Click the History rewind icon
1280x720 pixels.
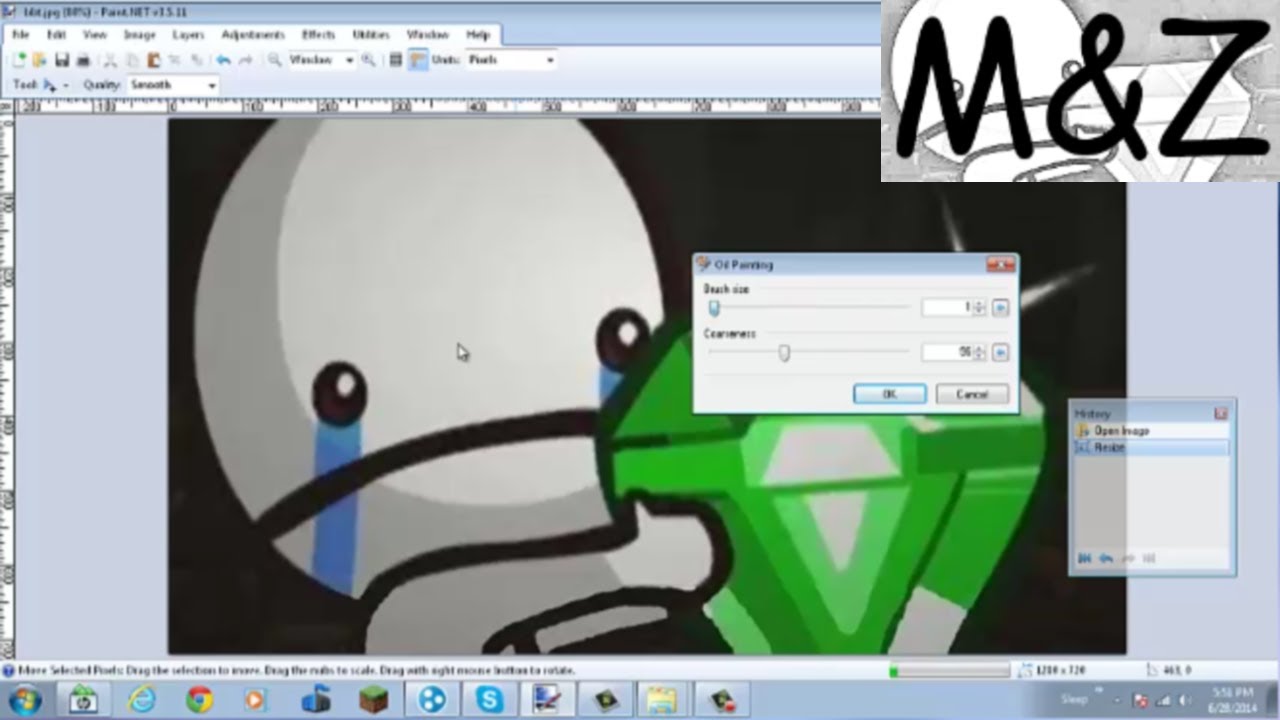click(x=1085, y=558)
